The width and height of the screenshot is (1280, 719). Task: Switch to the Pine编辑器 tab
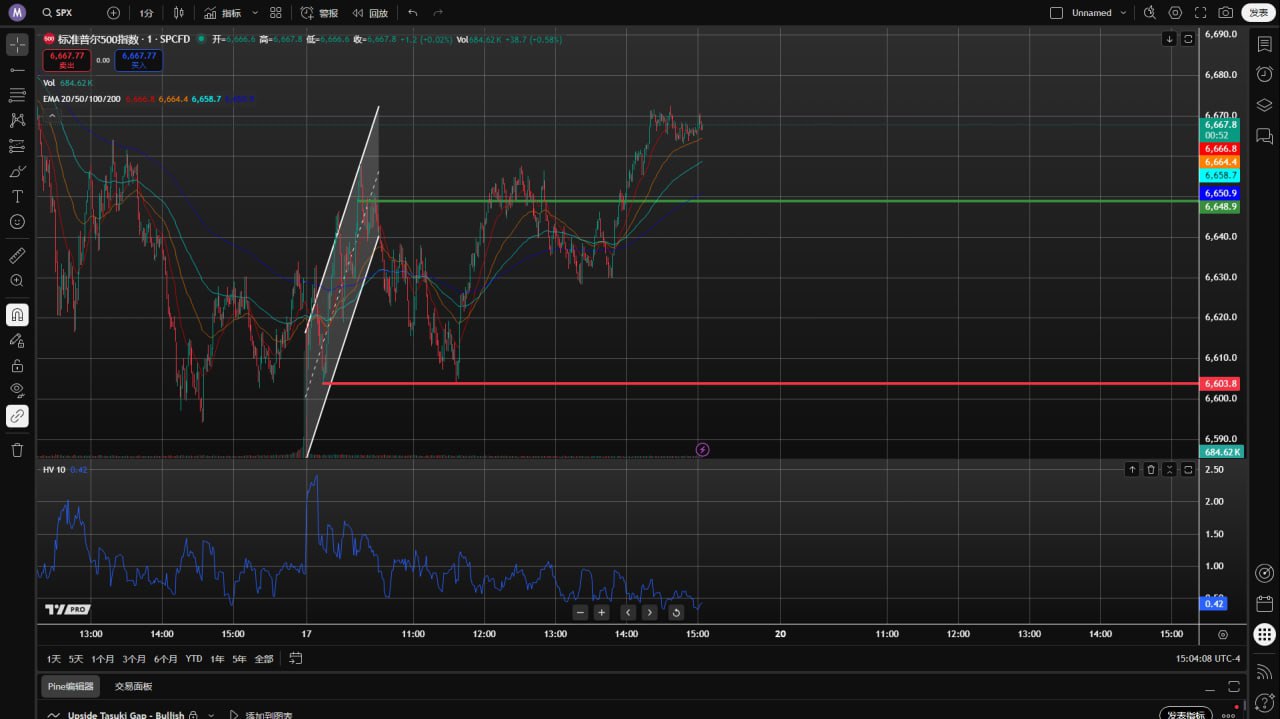[71, 686]
